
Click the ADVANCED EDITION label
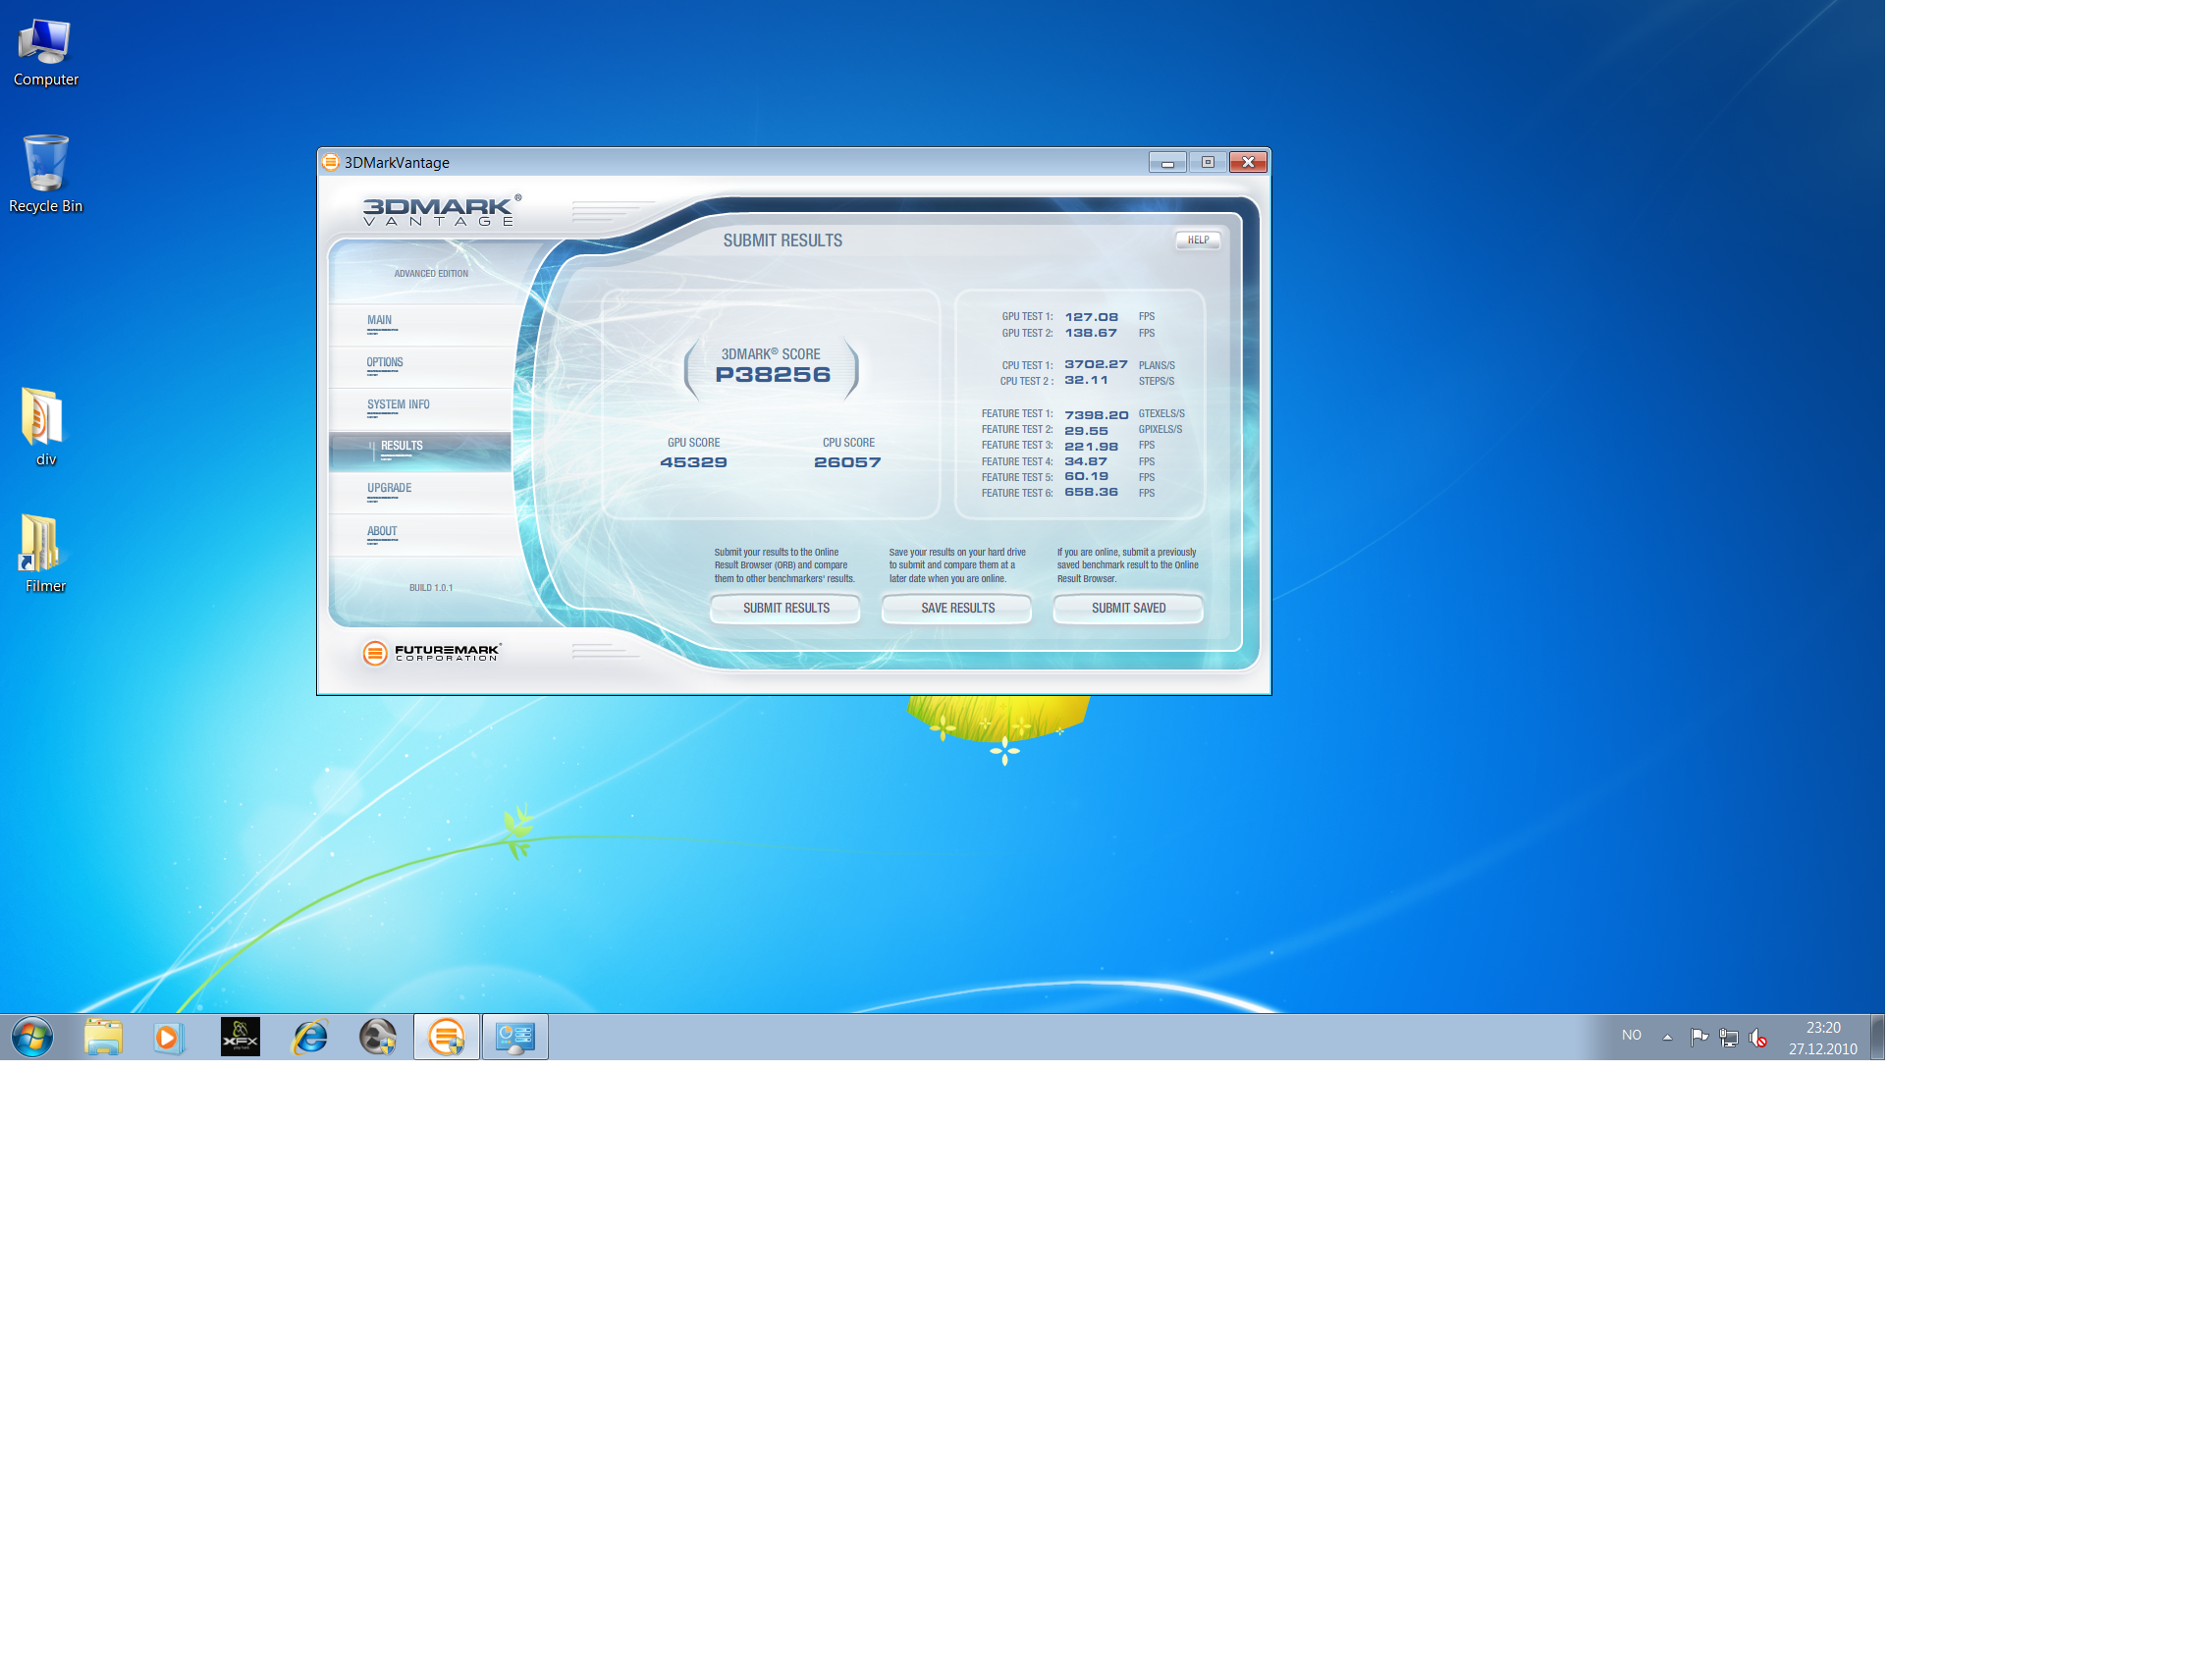(x=431, y=274)
